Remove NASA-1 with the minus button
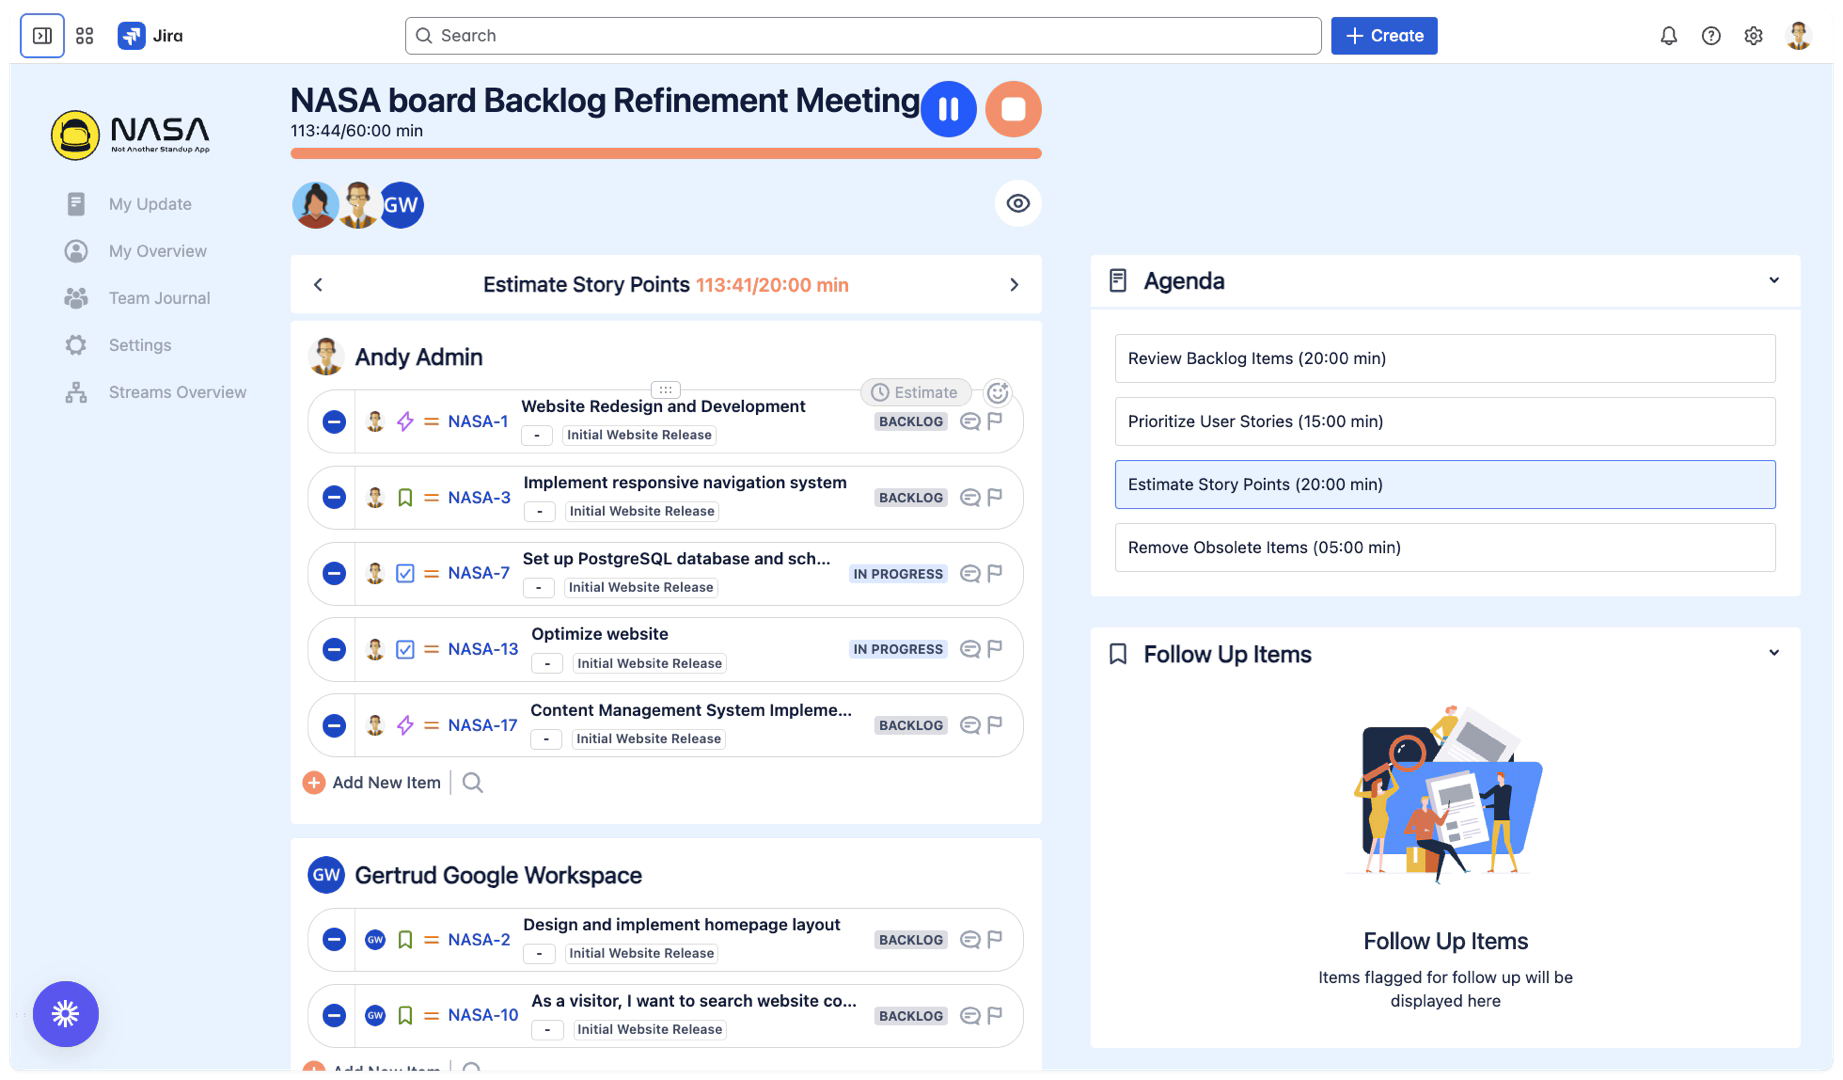Viewport: 1843px width, 1080px height. pos(334,422)
